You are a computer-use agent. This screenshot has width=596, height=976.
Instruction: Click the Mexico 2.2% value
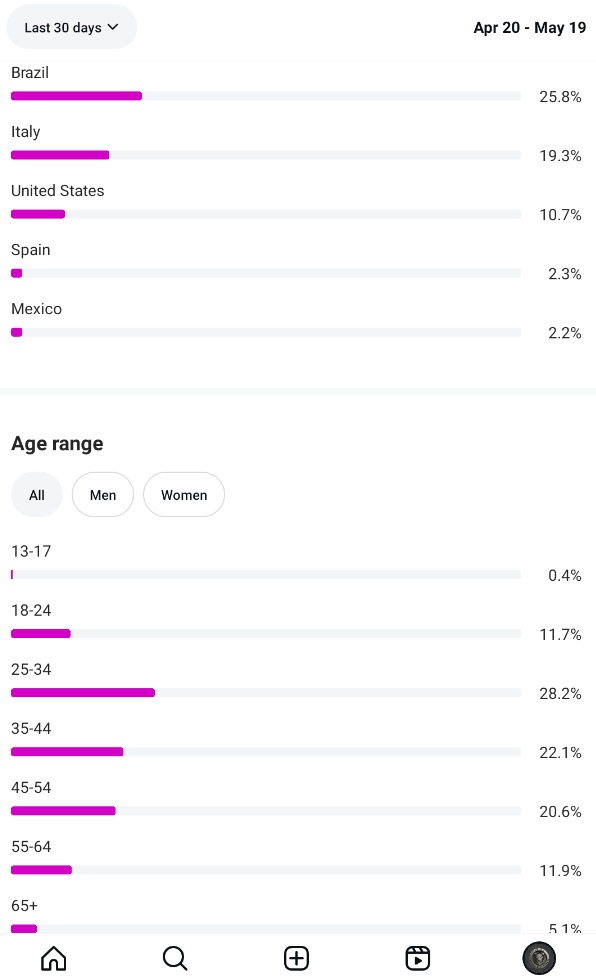tap(564, 333)
